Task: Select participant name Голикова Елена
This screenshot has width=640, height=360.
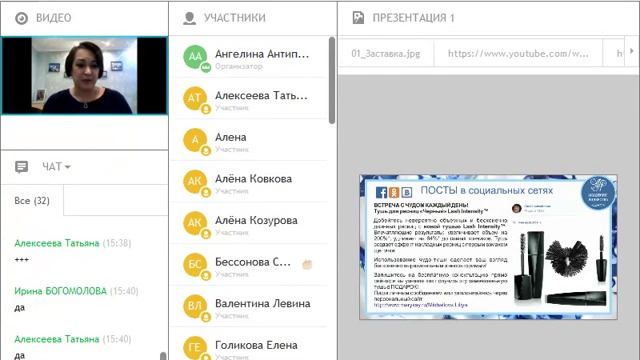Action: [x=256, y=345]
